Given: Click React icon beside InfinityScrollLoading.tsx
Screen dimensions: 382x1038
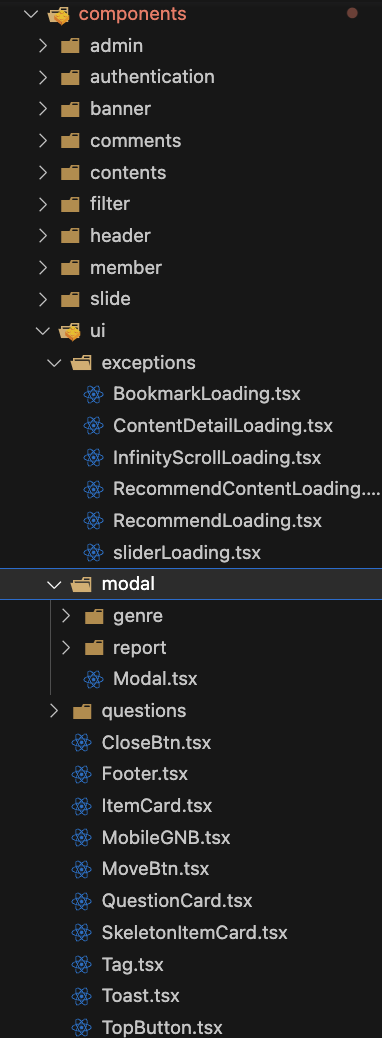Looking at the screenshot, I should [x=93, y=457].
